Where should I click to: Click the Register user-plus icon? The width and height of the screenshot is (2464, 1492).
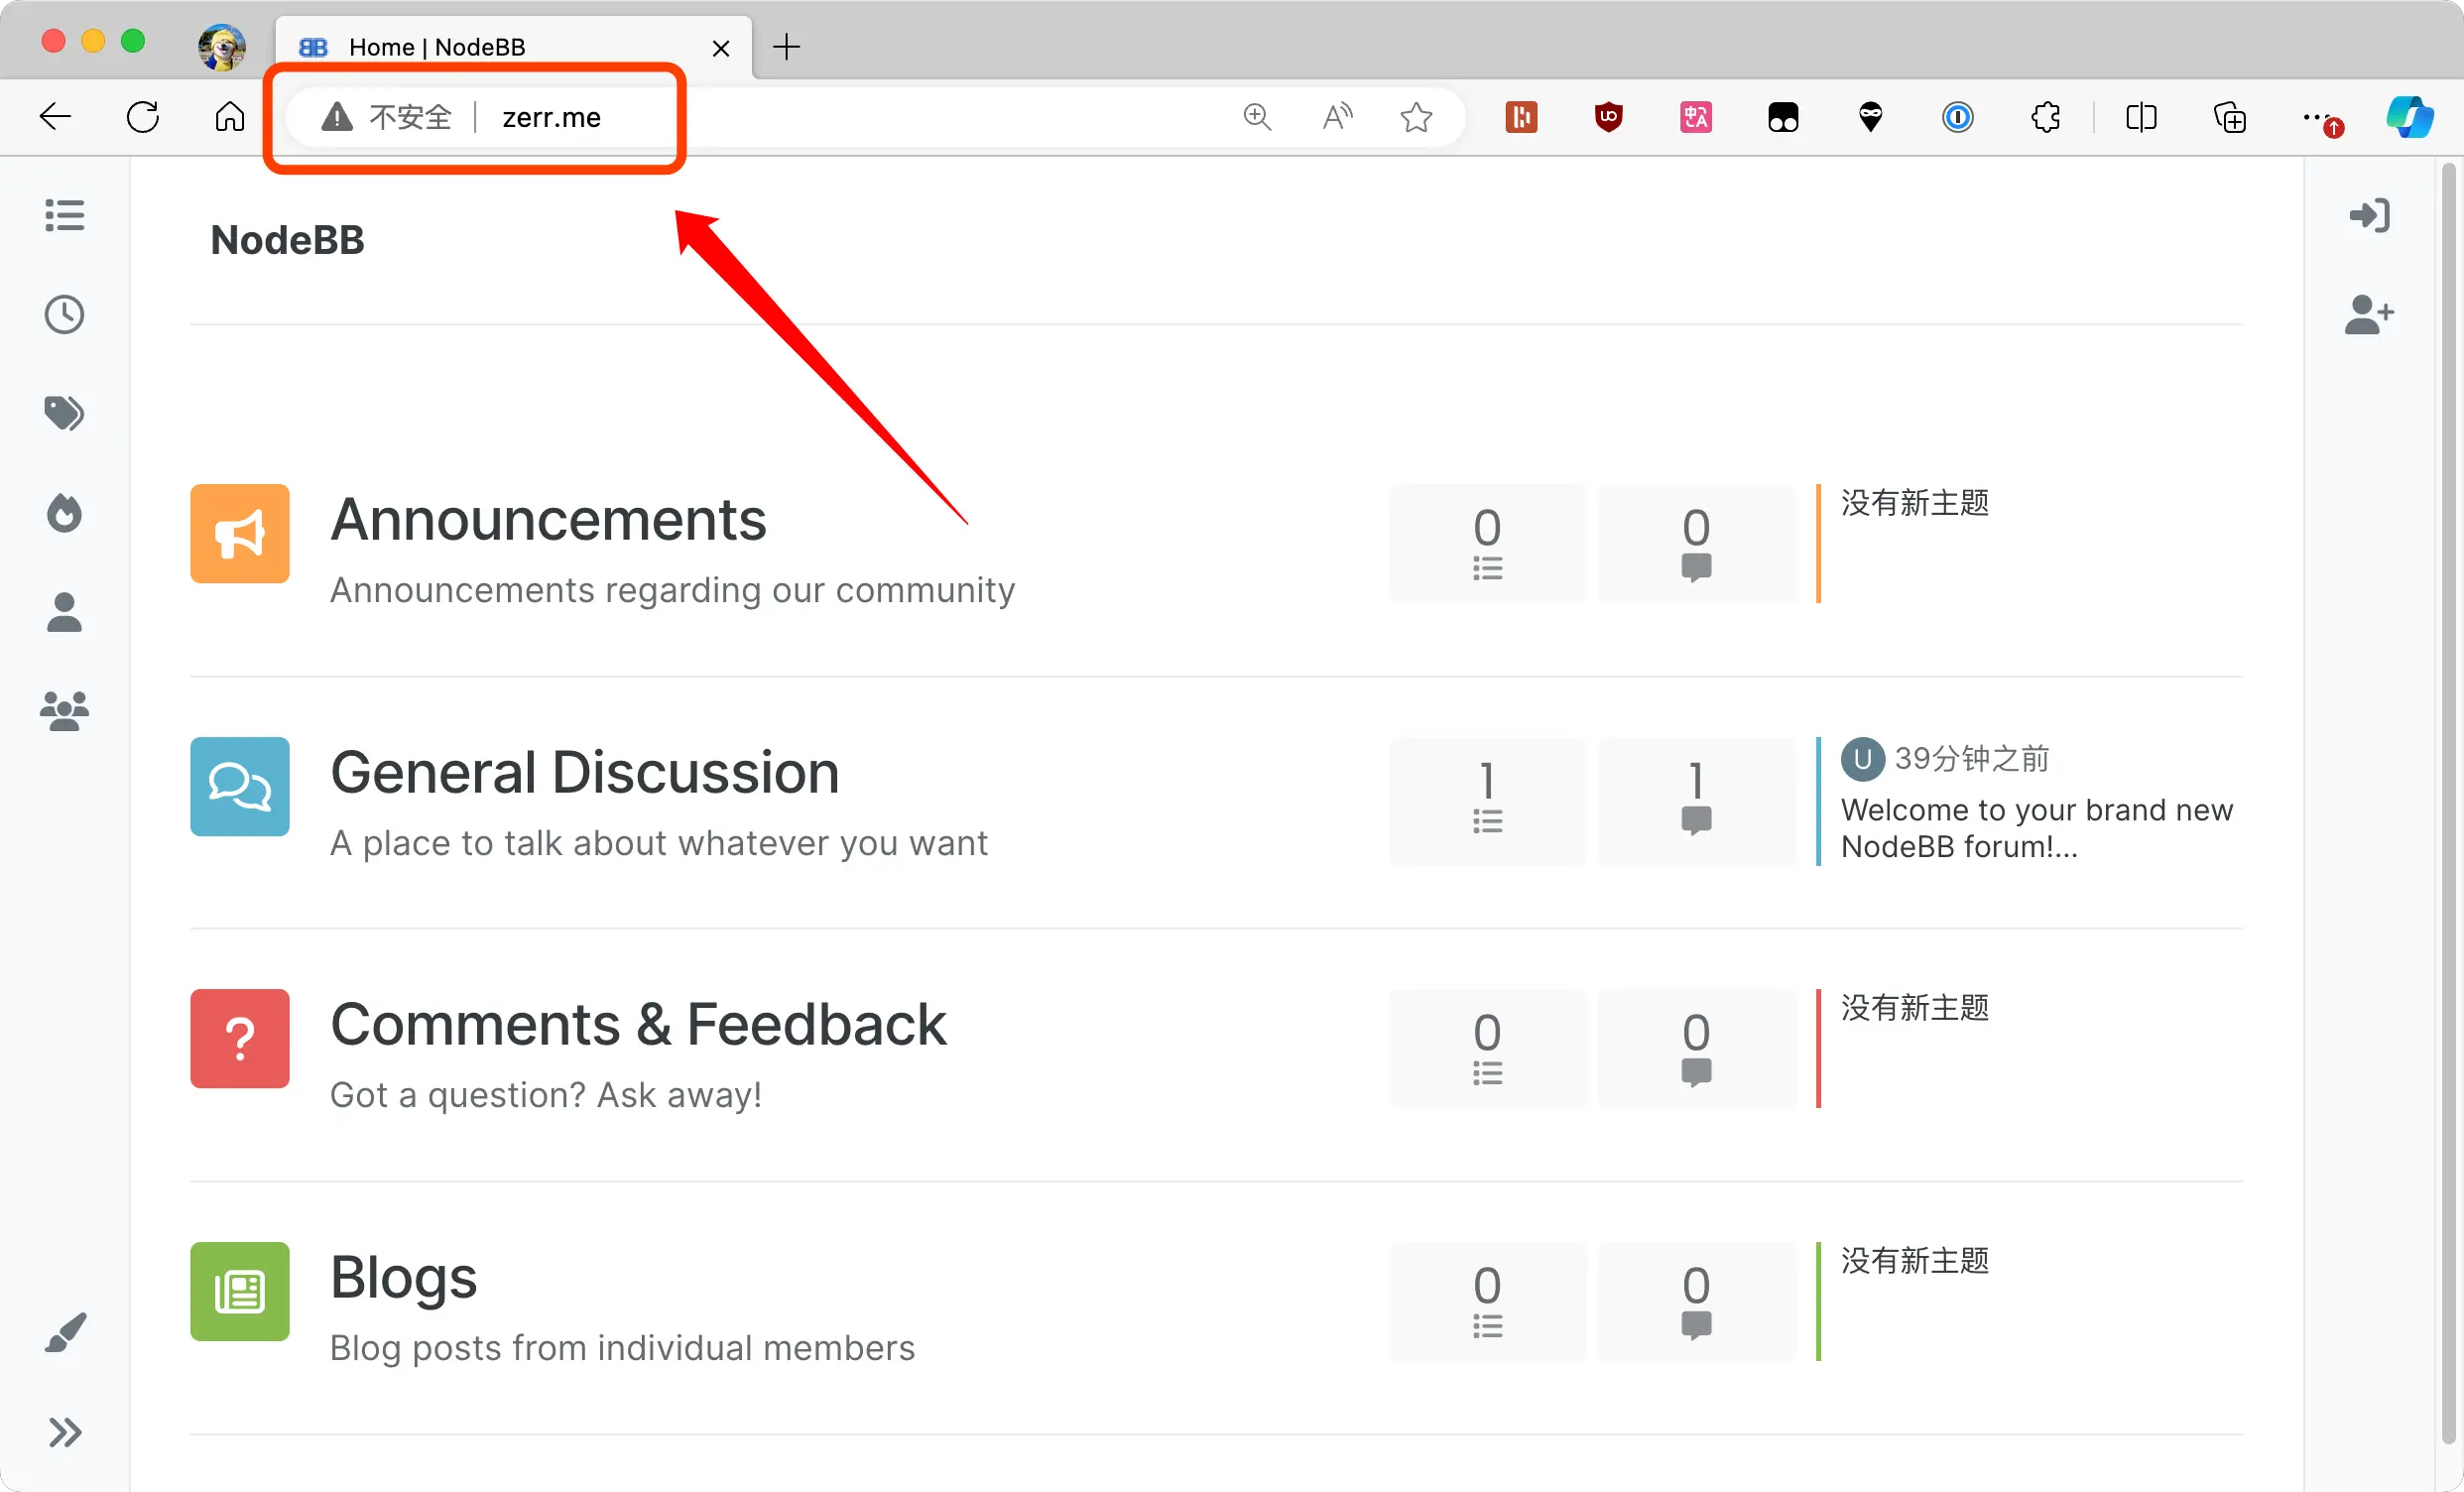(x=2370, y=314)
